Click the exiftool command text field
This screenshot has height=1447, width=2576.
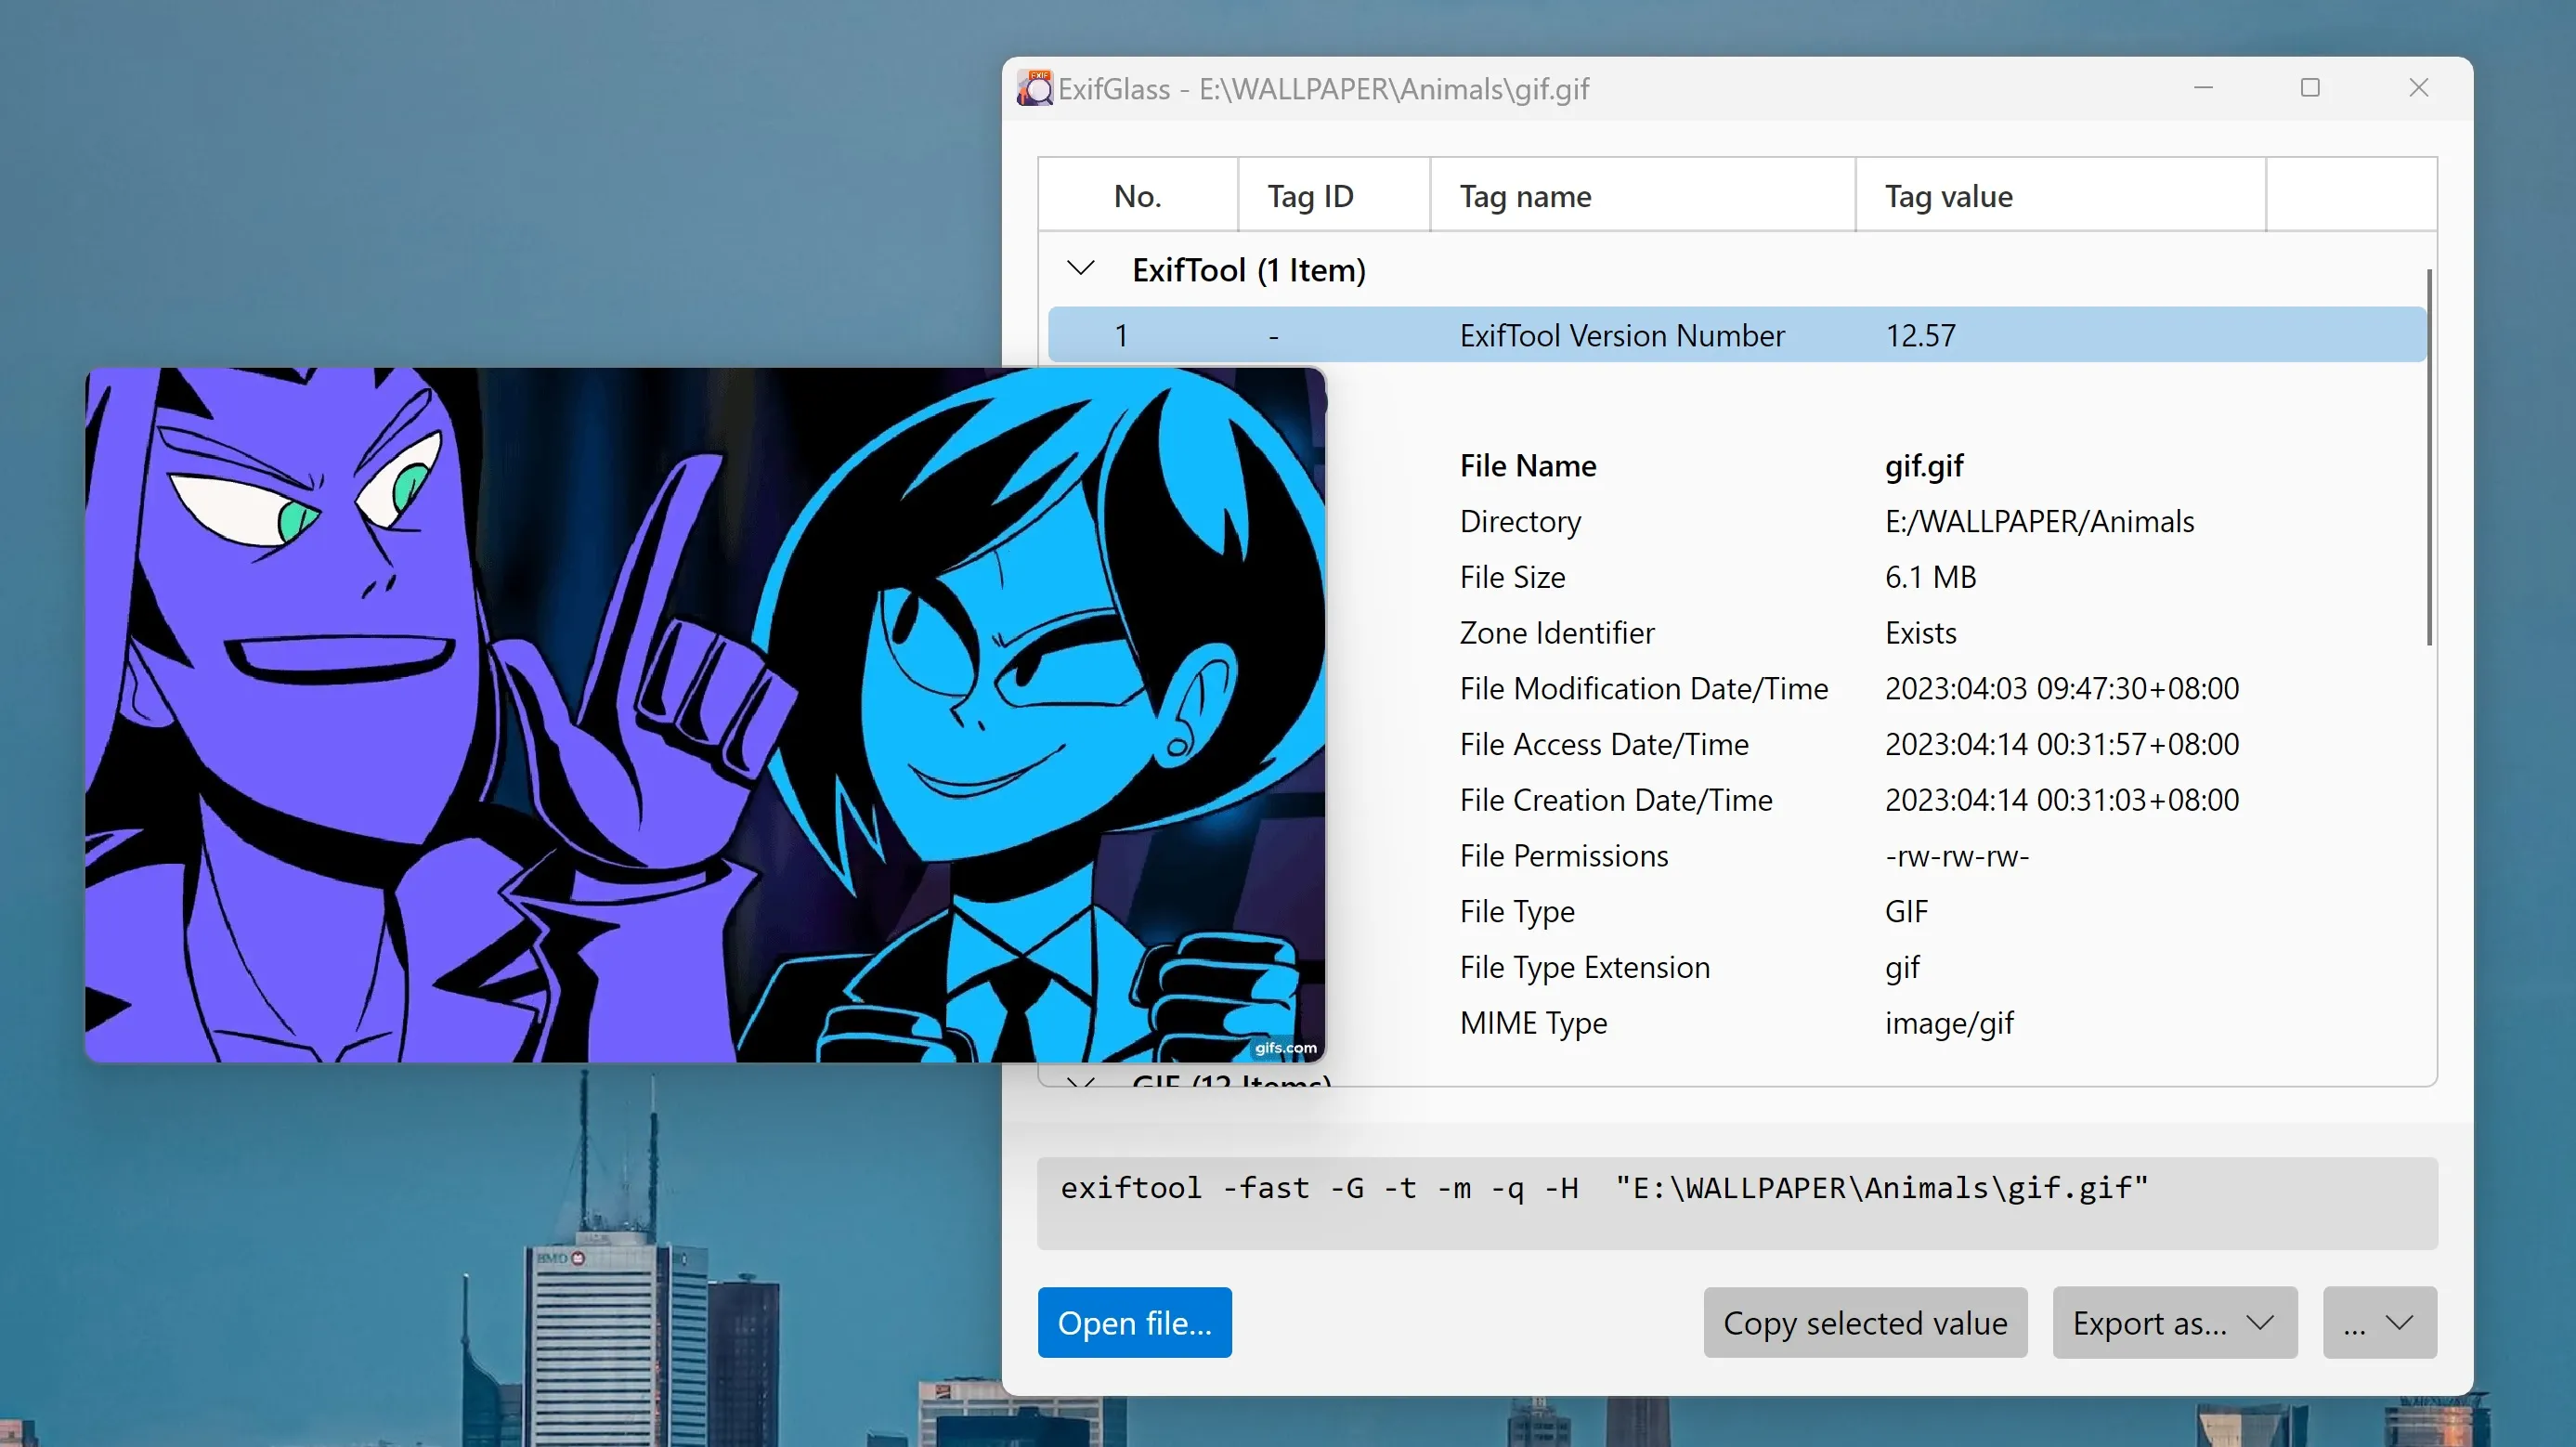(x=1736, y=1202)
